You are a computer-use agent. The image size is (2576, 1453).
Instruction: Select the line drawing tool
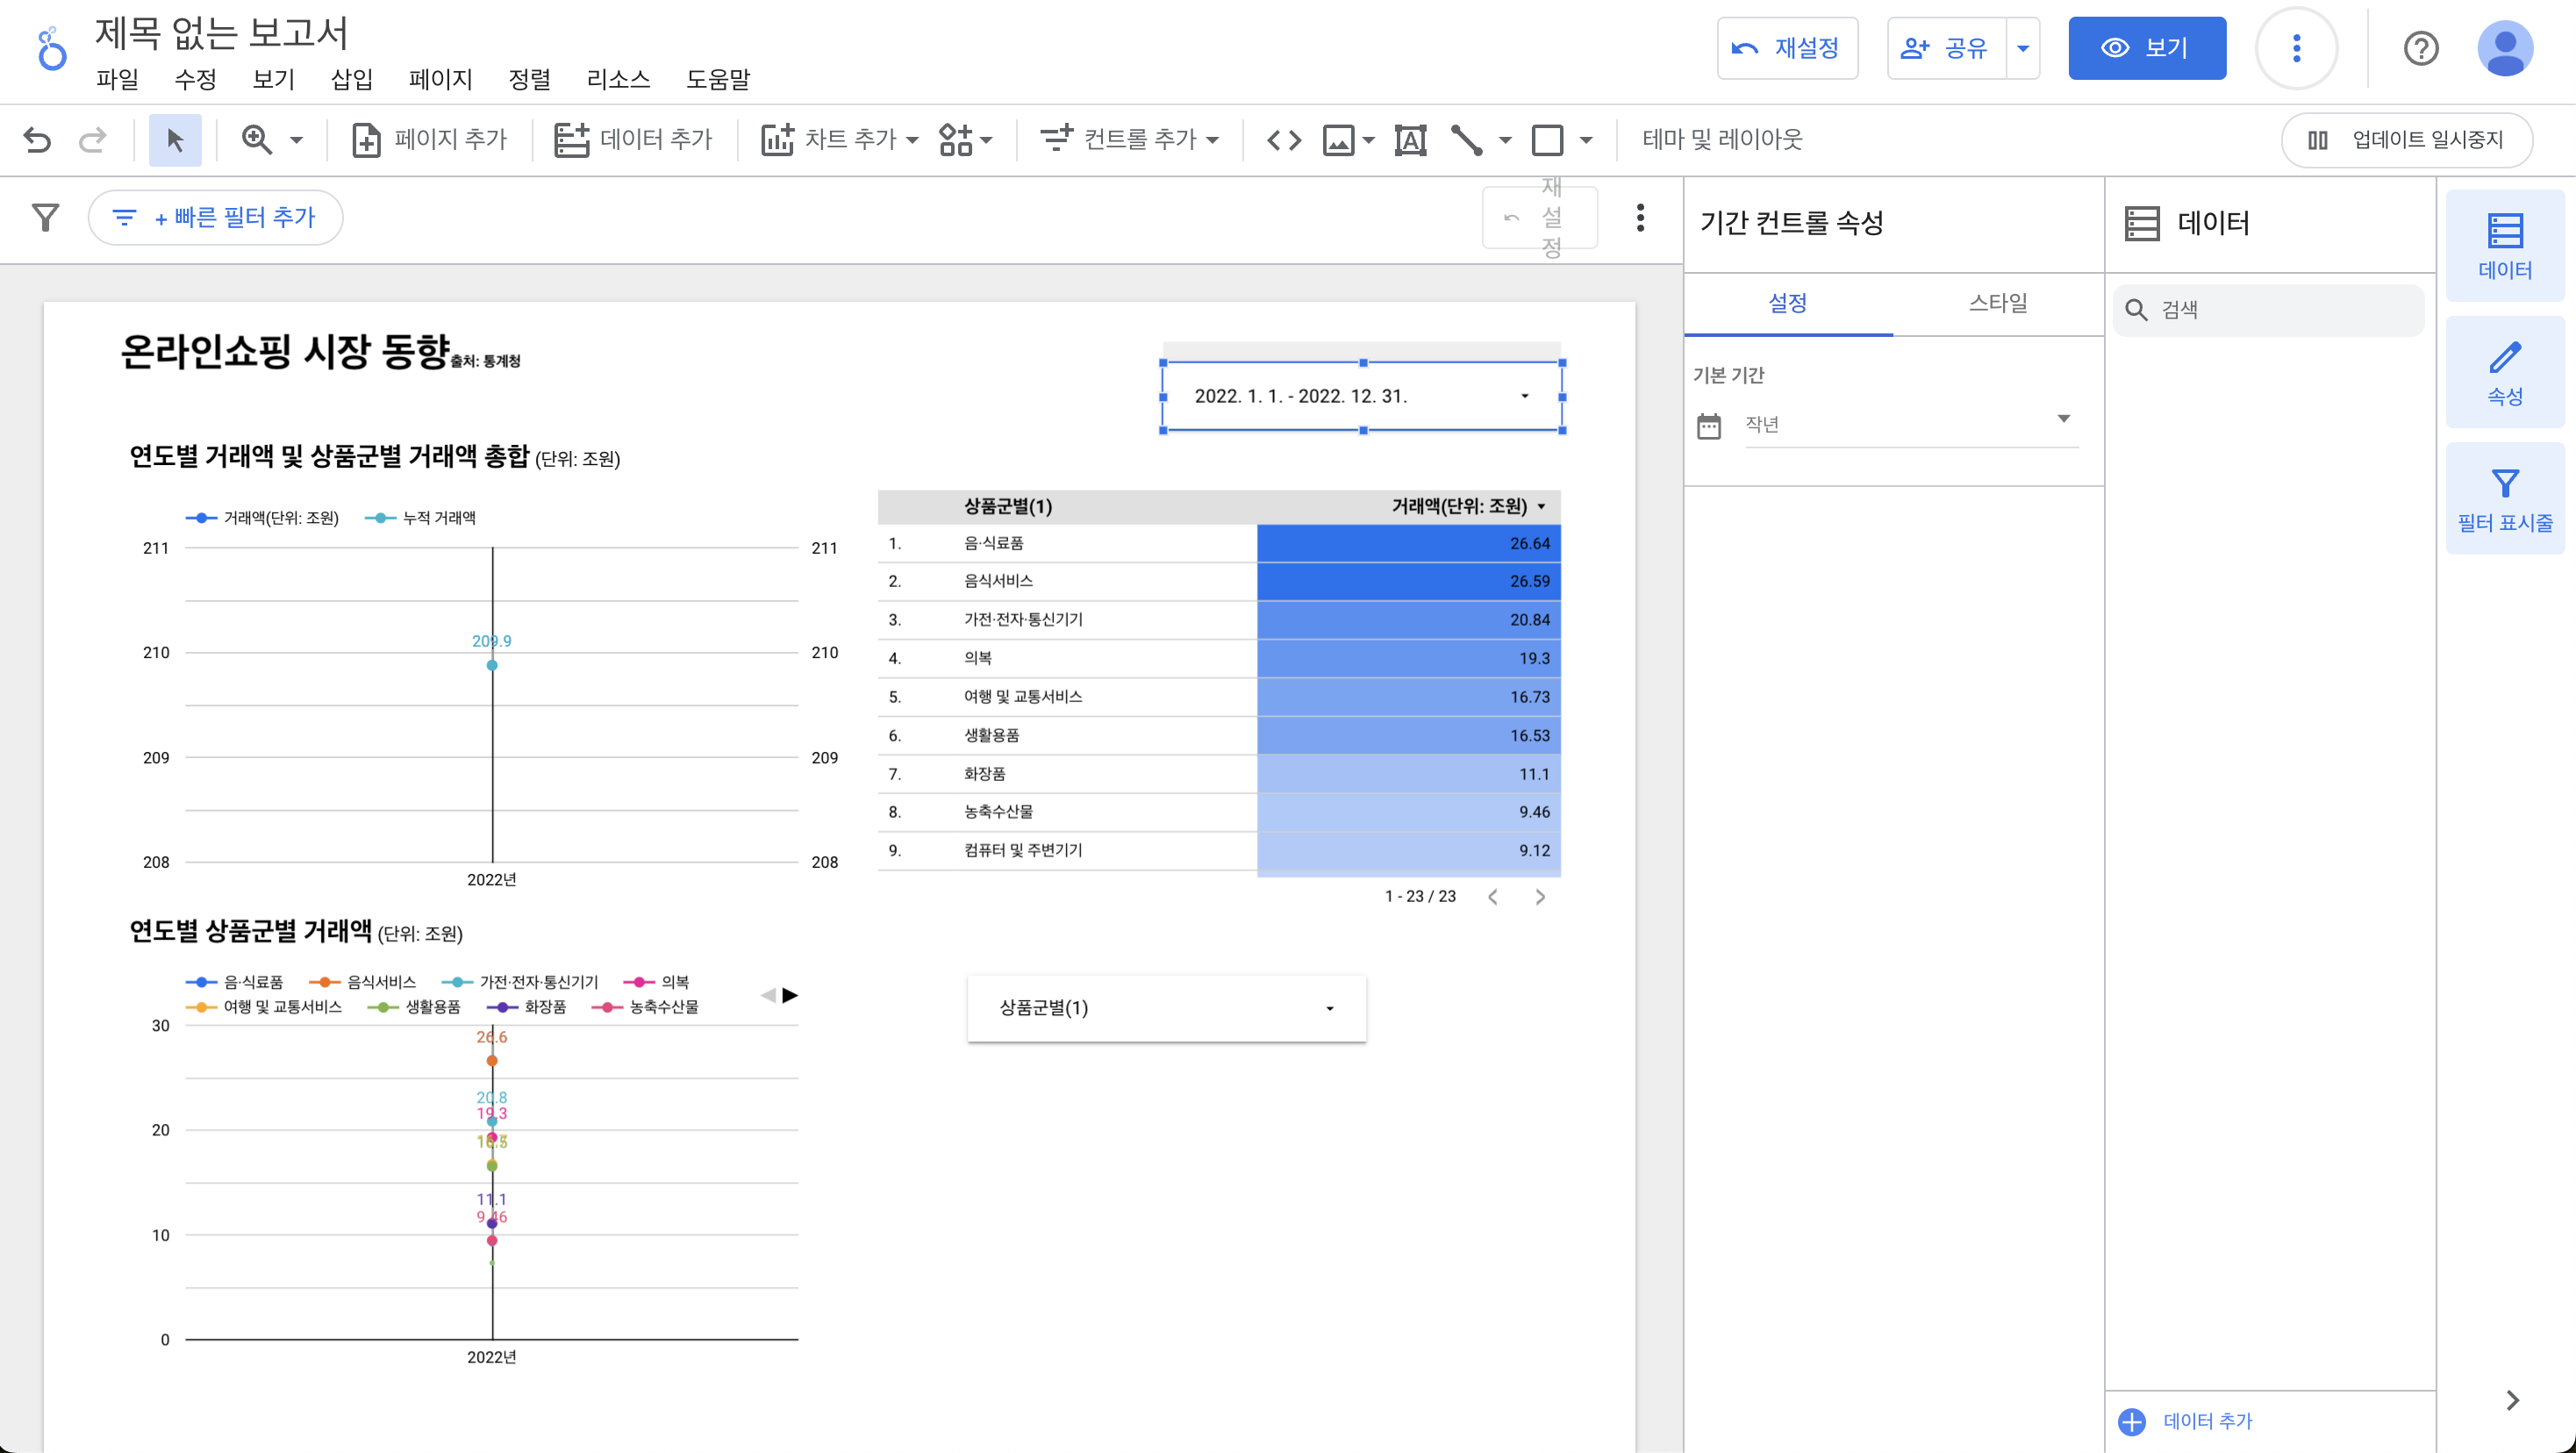tap(1466, 139)
